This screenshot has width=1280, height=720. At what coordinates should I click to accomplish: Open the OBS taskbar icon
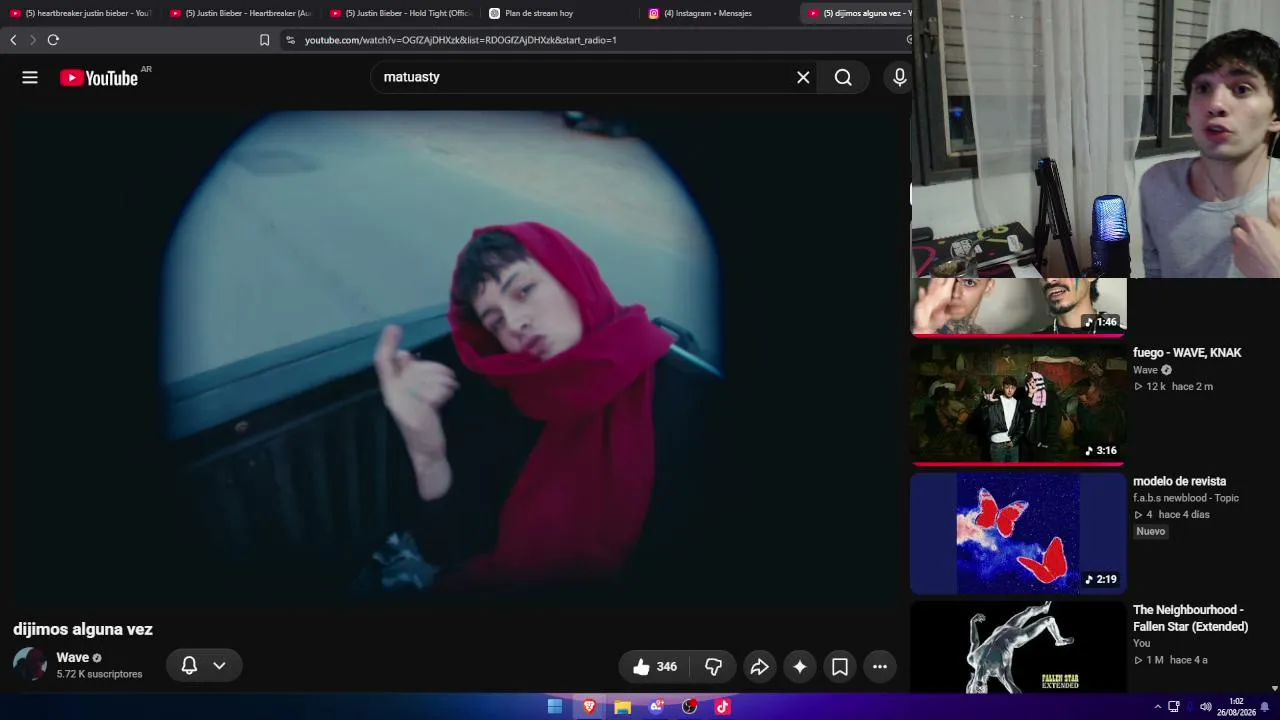click(689, 707)
